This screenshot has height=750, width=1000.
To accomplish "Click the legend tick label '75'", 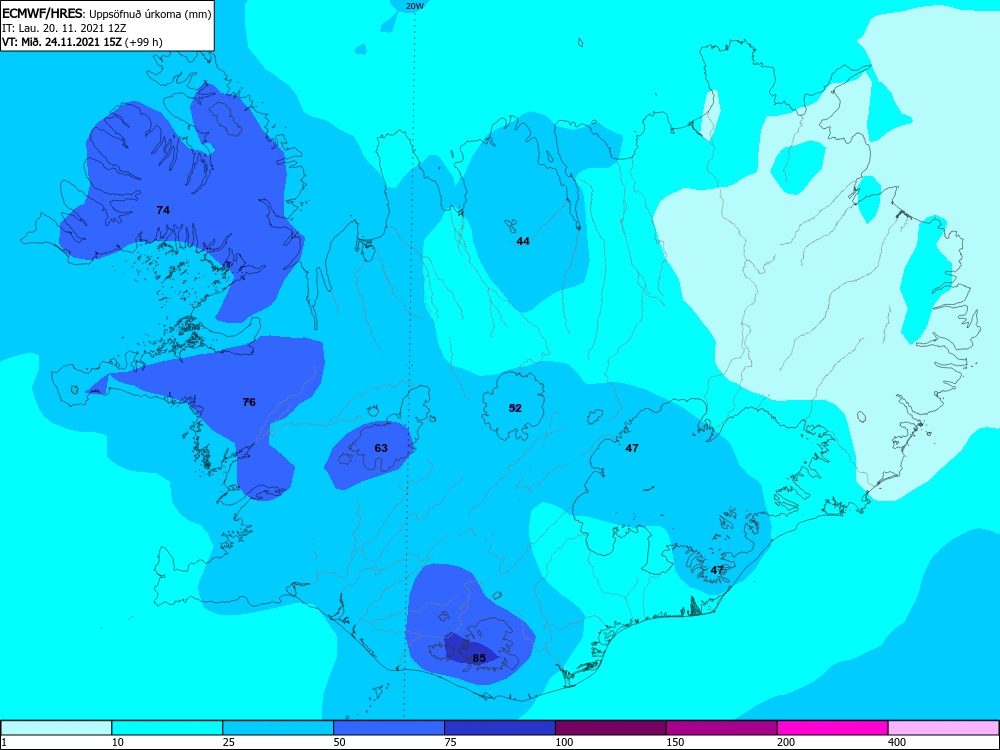I will (451, 742).
